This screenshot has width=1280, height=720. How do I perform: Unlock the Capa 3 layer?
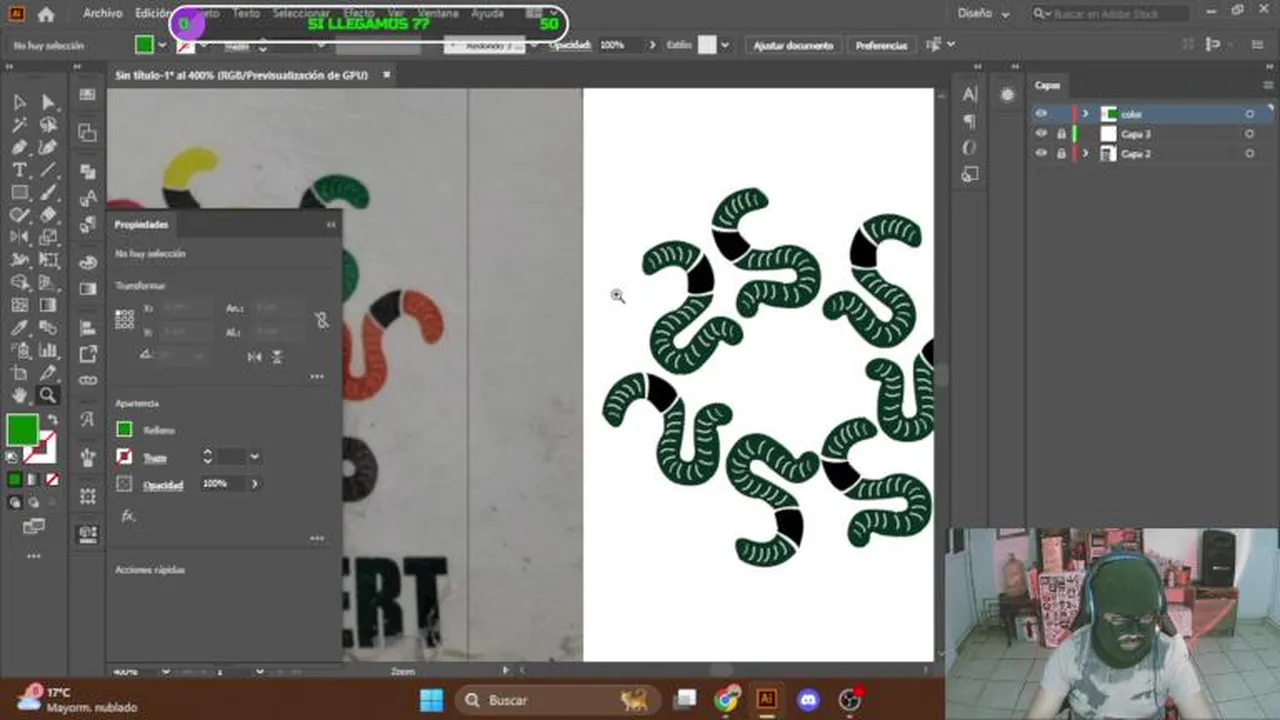(x=1061, y=134)
